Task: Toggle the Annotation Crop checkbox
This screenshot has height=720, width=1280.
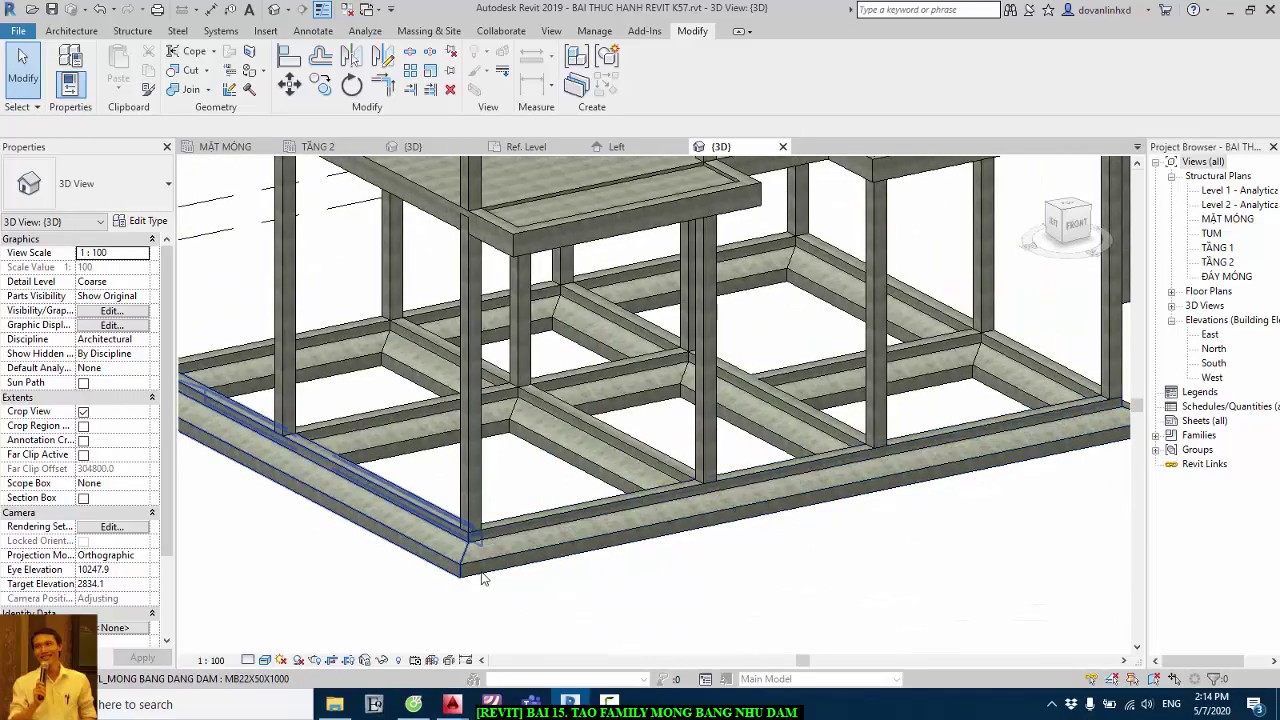Action: point(83,441)
